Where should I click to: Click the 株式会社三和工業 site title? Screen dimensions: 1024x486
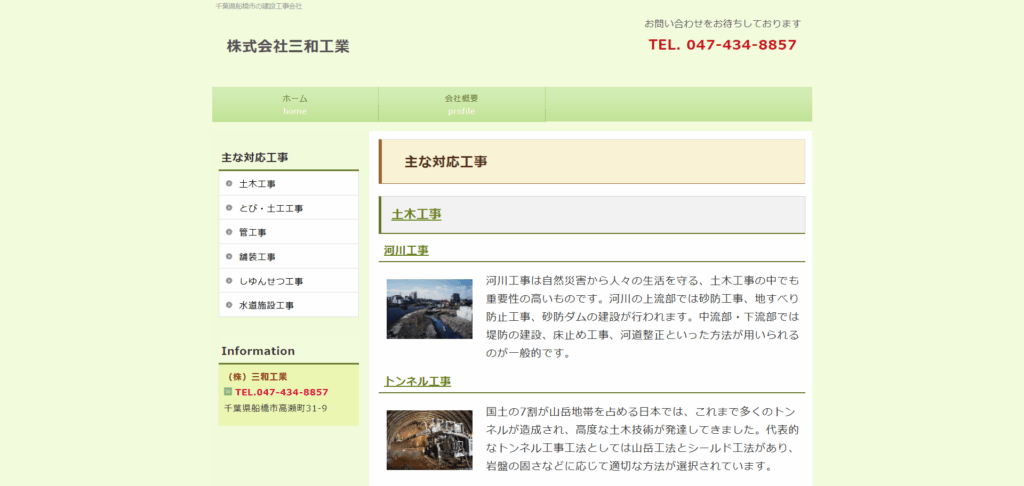tap(288, 46)
